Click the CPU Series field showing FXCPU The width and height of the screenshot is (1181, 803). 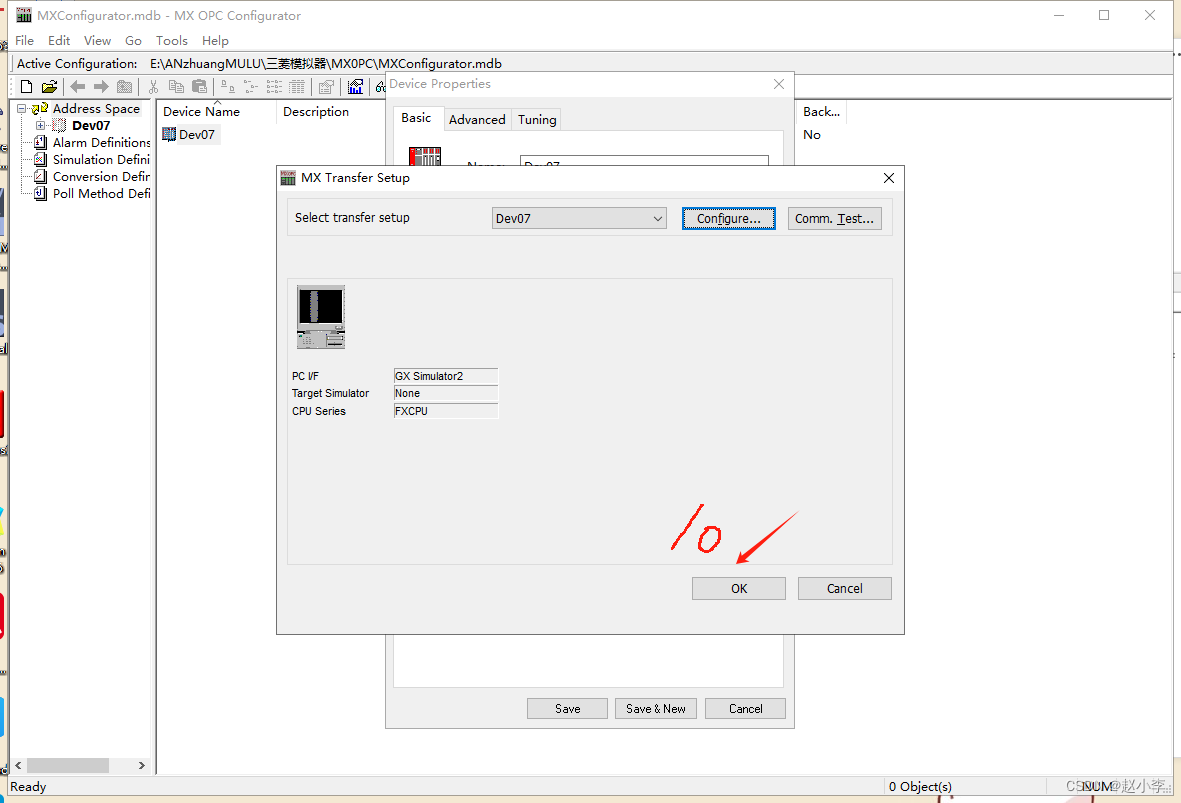click(x=445, y=411)
